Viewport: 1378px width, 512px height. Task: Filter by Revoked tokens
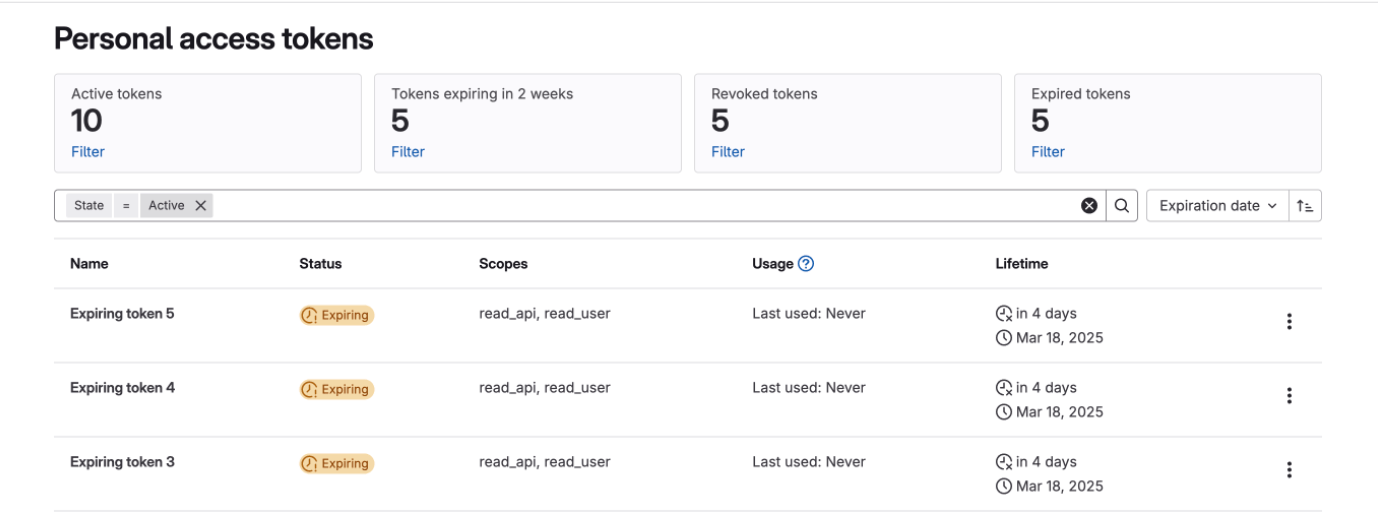pos(727,152)
